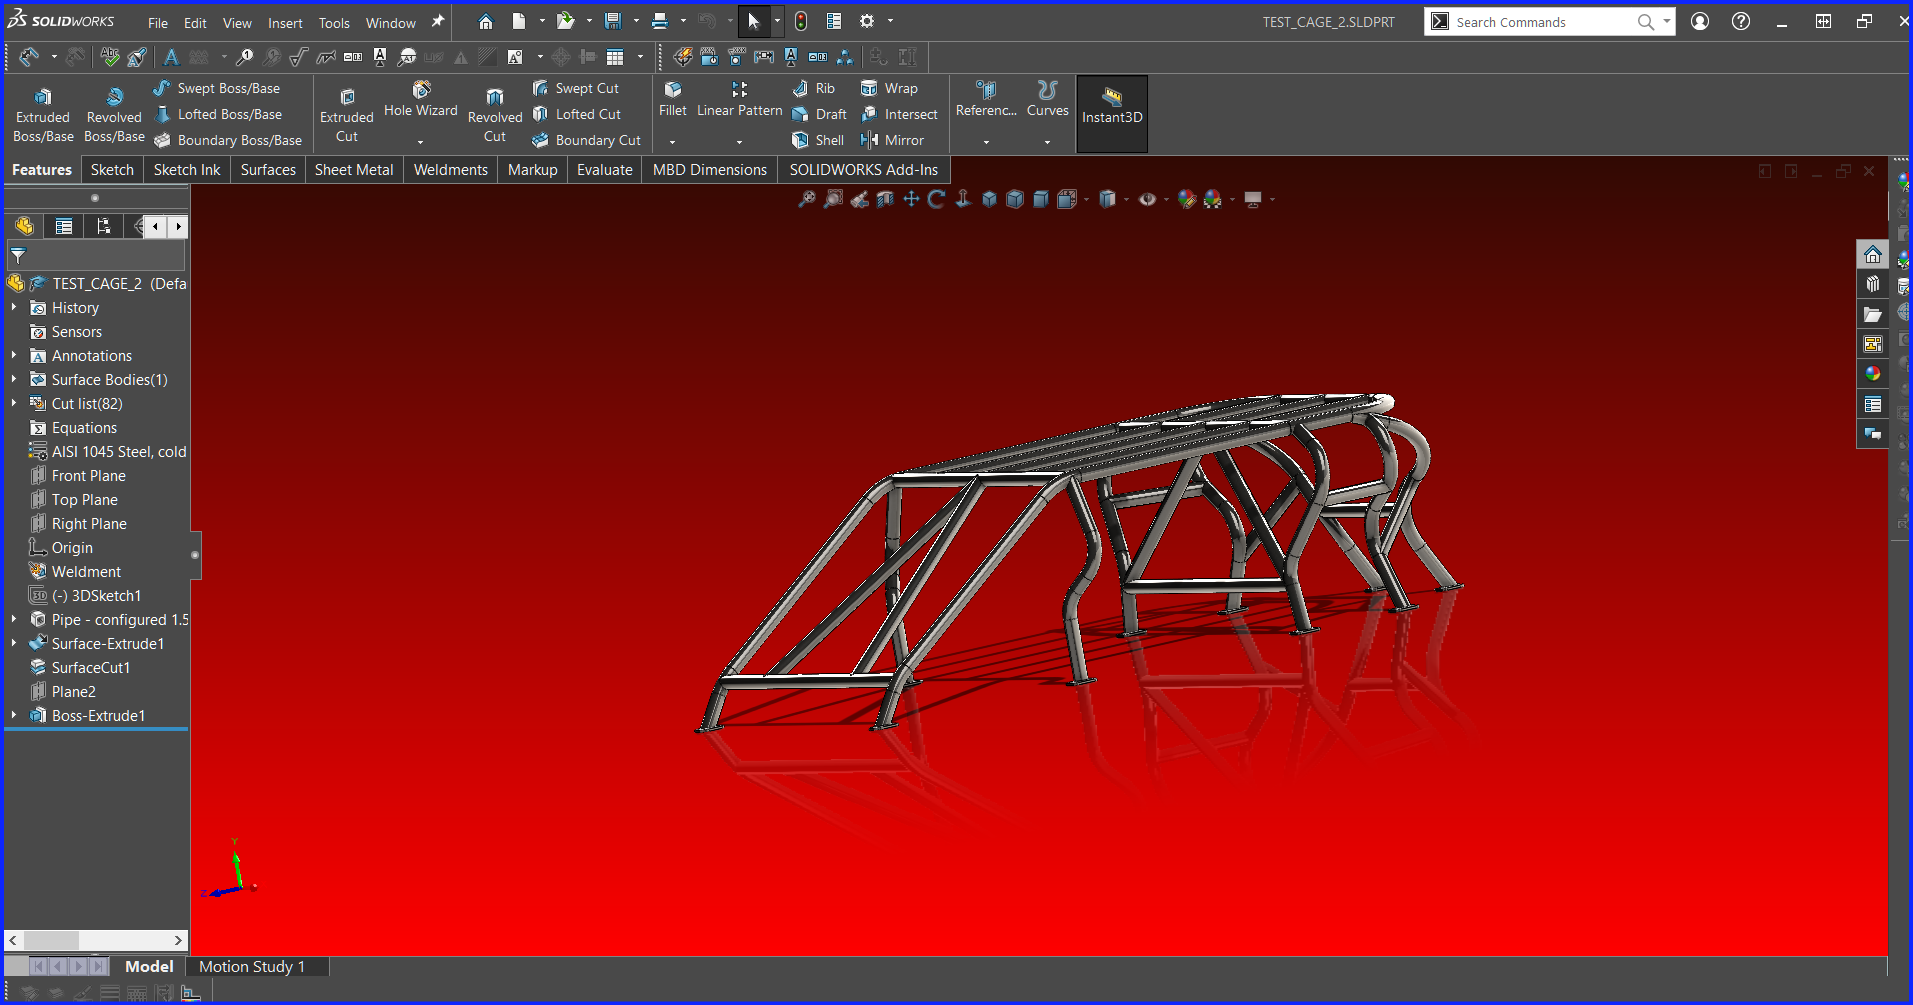Switch to the Sketch tab
This screenshot has height=1005, width=1913.
(112, 170)
